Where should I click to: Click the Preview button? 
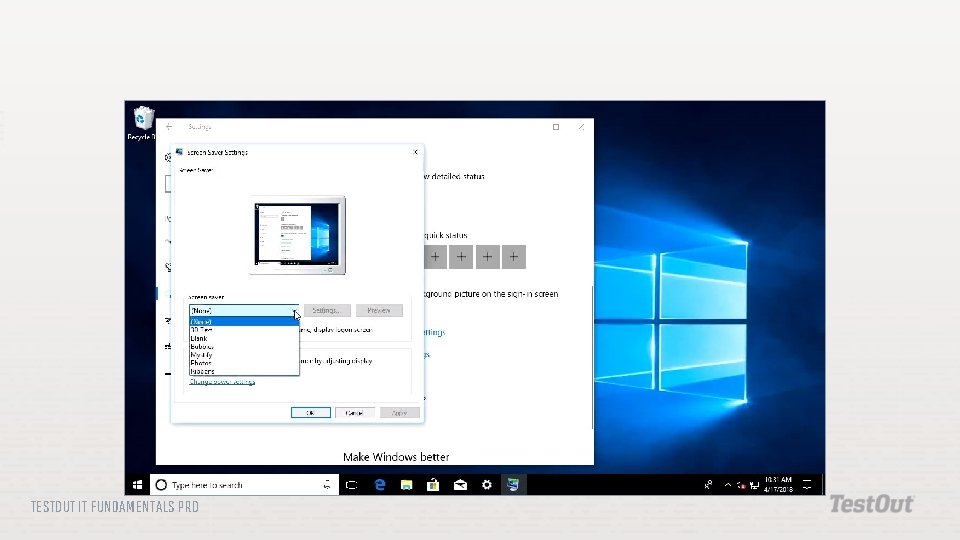(x=379, y=311)
